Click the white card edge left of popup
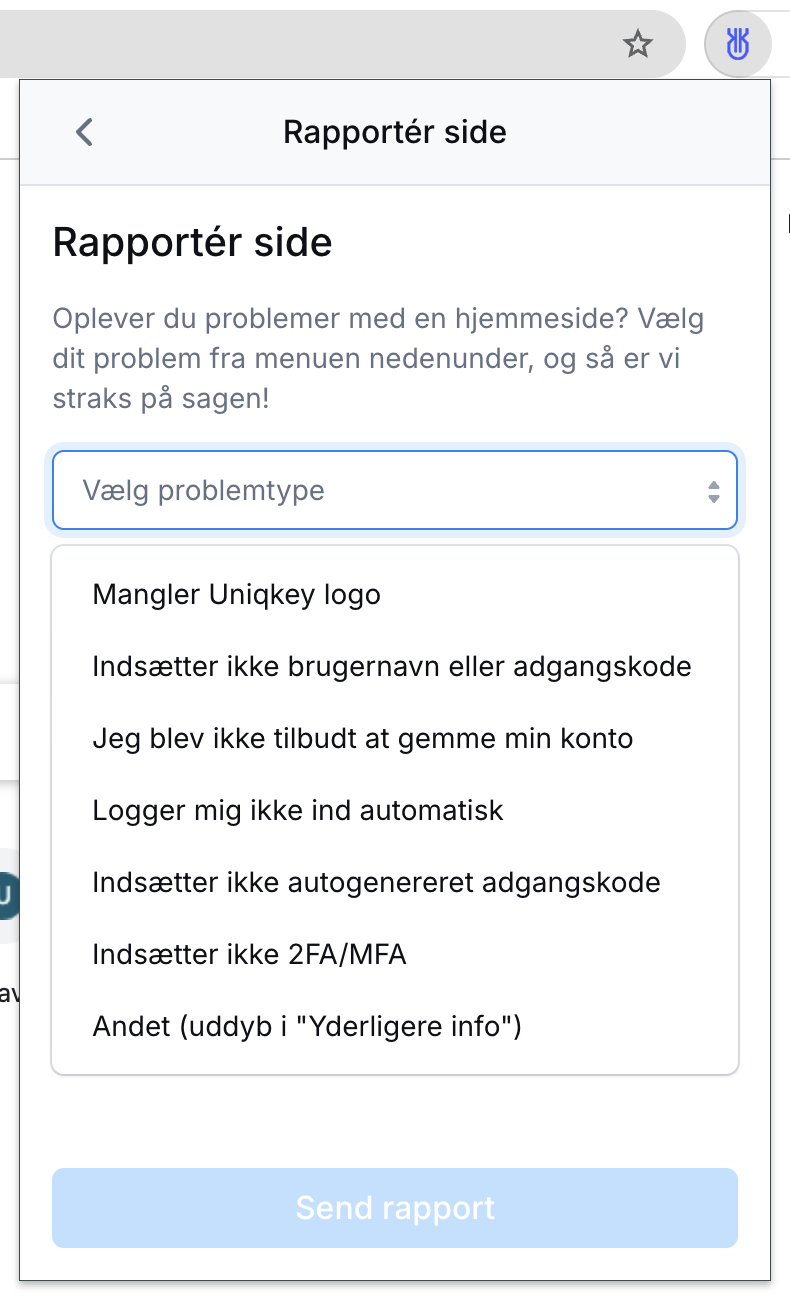 click(x=10, y=732)
